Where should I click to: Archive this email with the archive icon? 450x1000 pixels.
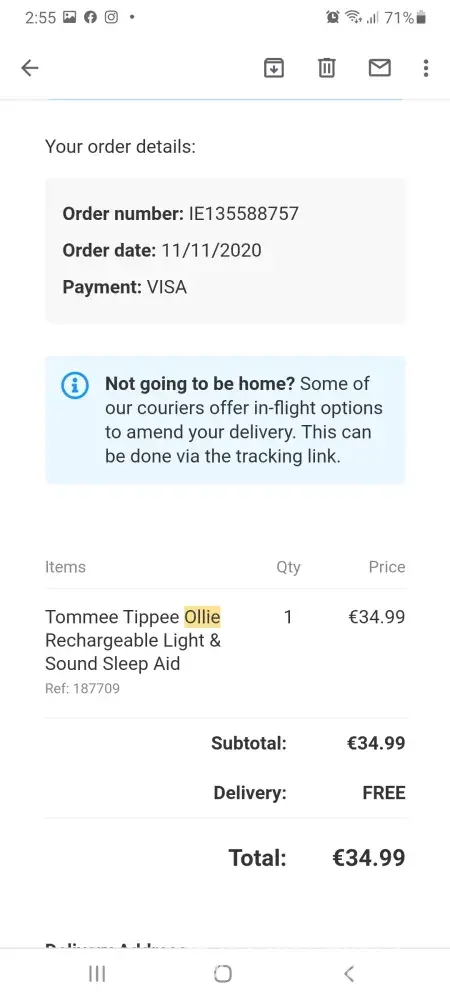(x=273, y=68)
